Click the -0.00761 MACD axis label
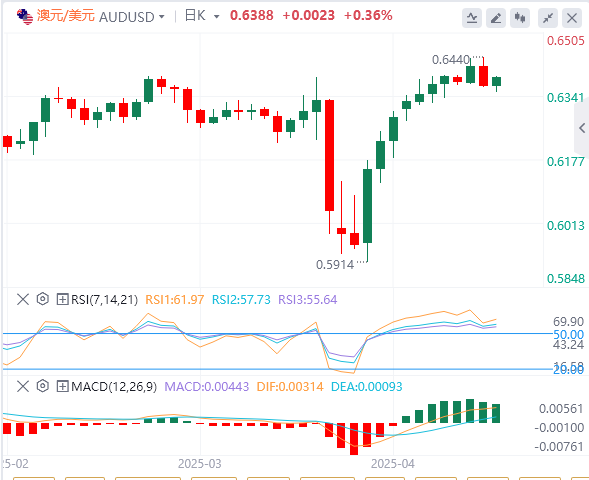 [559, 447]
